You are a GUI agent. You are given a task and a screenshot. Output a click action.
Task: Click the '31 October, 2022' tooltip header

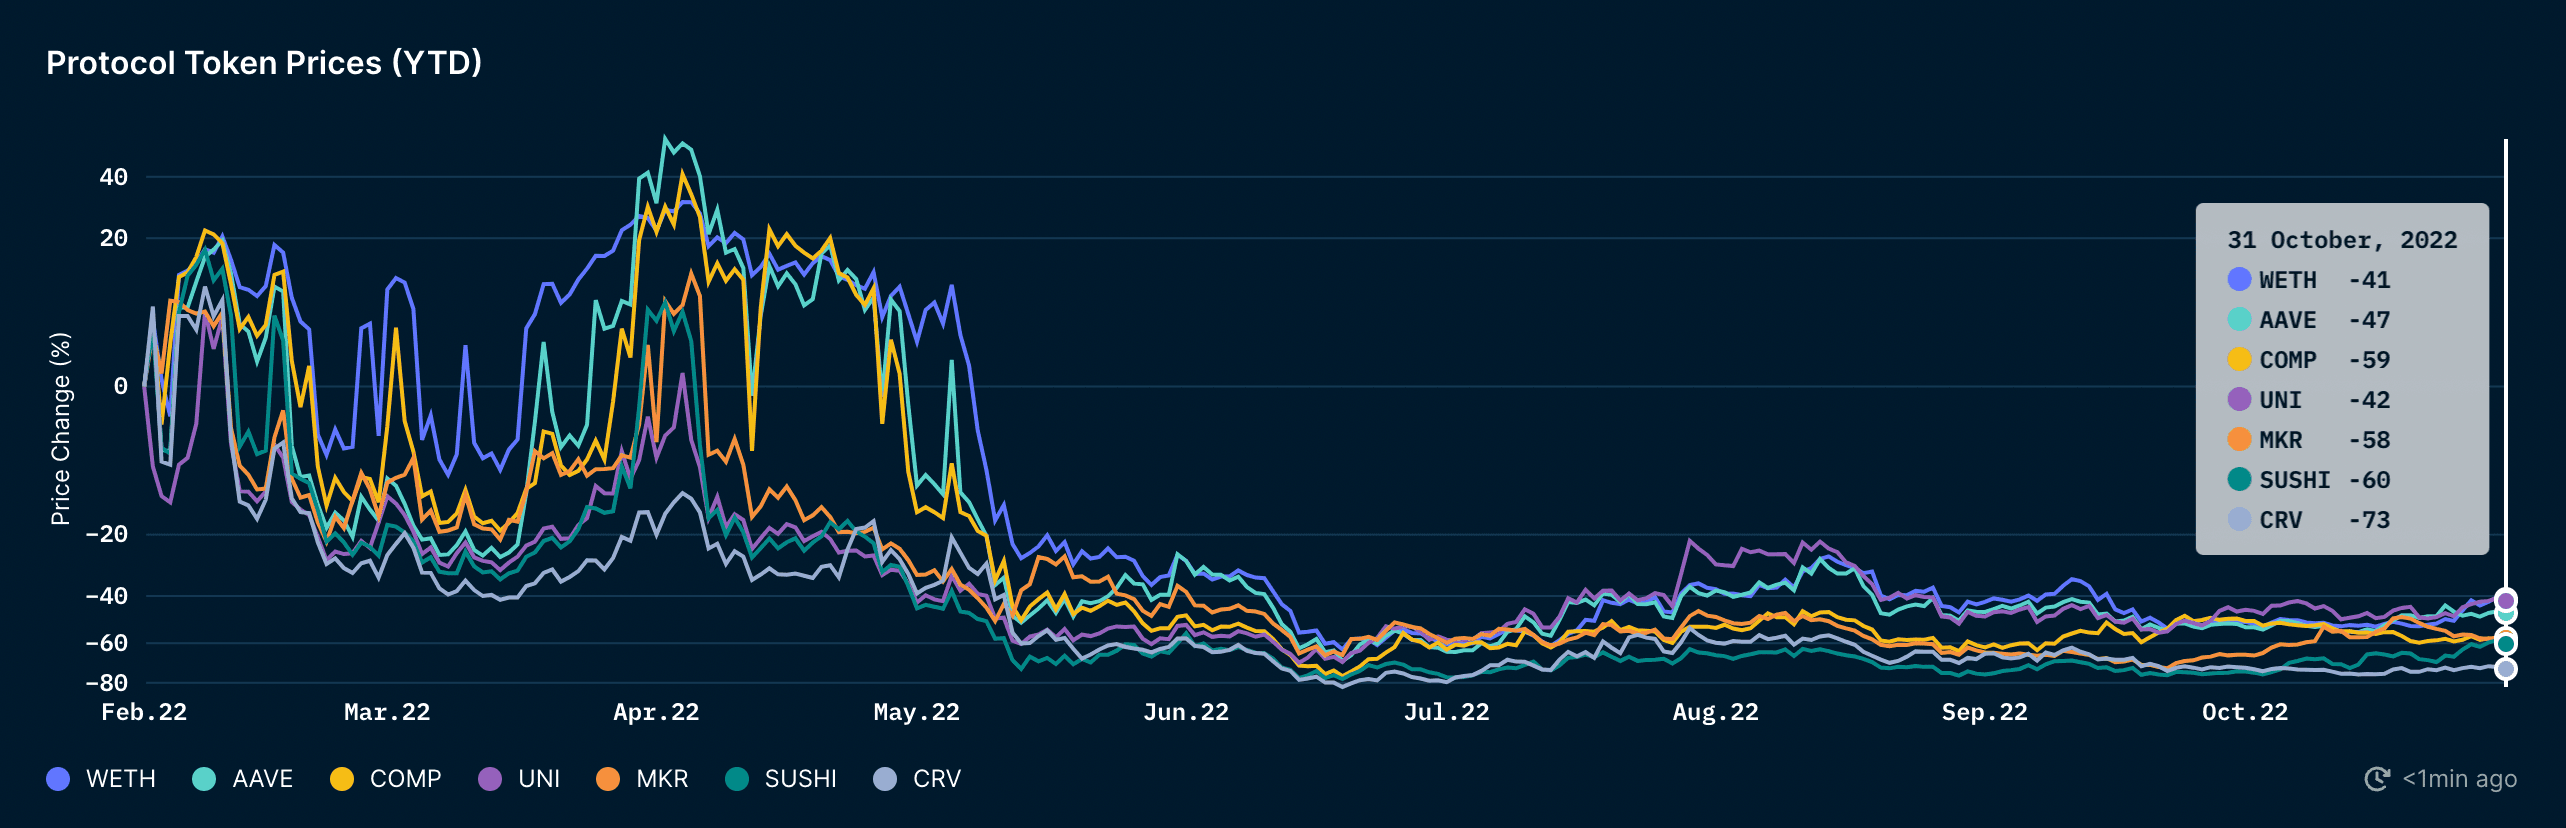(2341, 240)
